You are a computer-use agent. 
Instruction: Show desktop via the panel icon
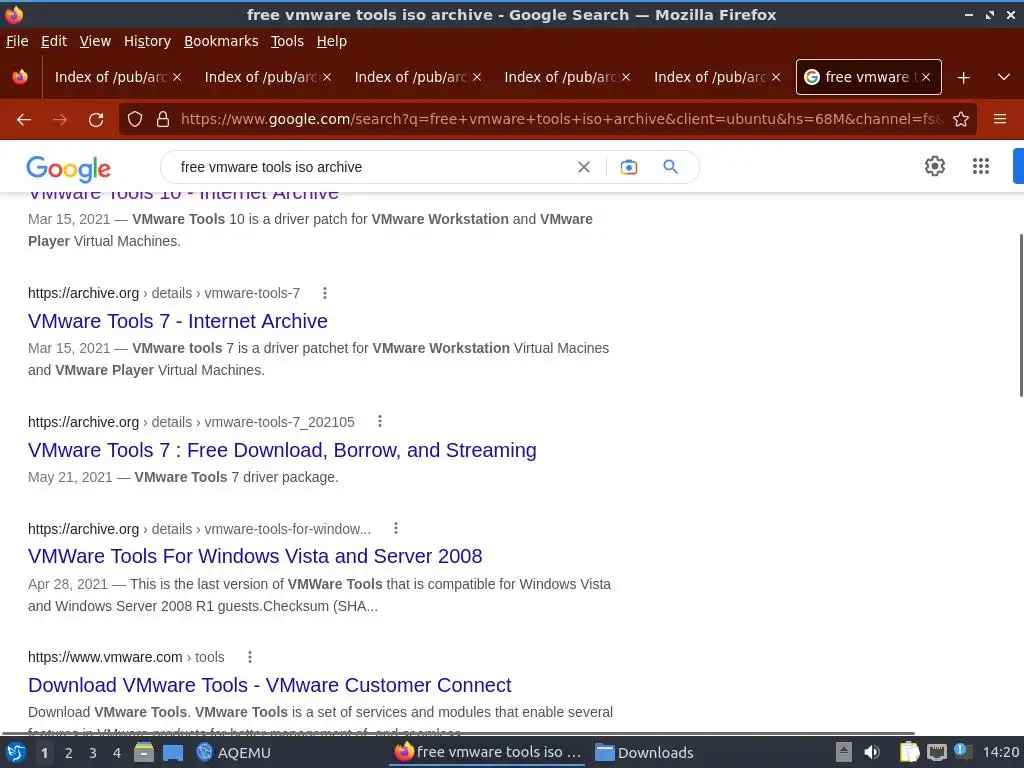tap(173, 753)
